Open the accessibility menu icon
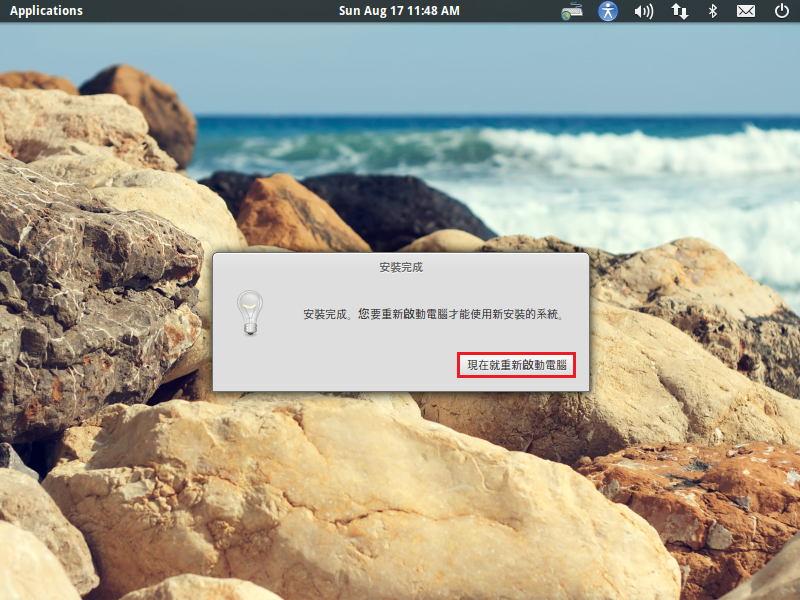 608,11
